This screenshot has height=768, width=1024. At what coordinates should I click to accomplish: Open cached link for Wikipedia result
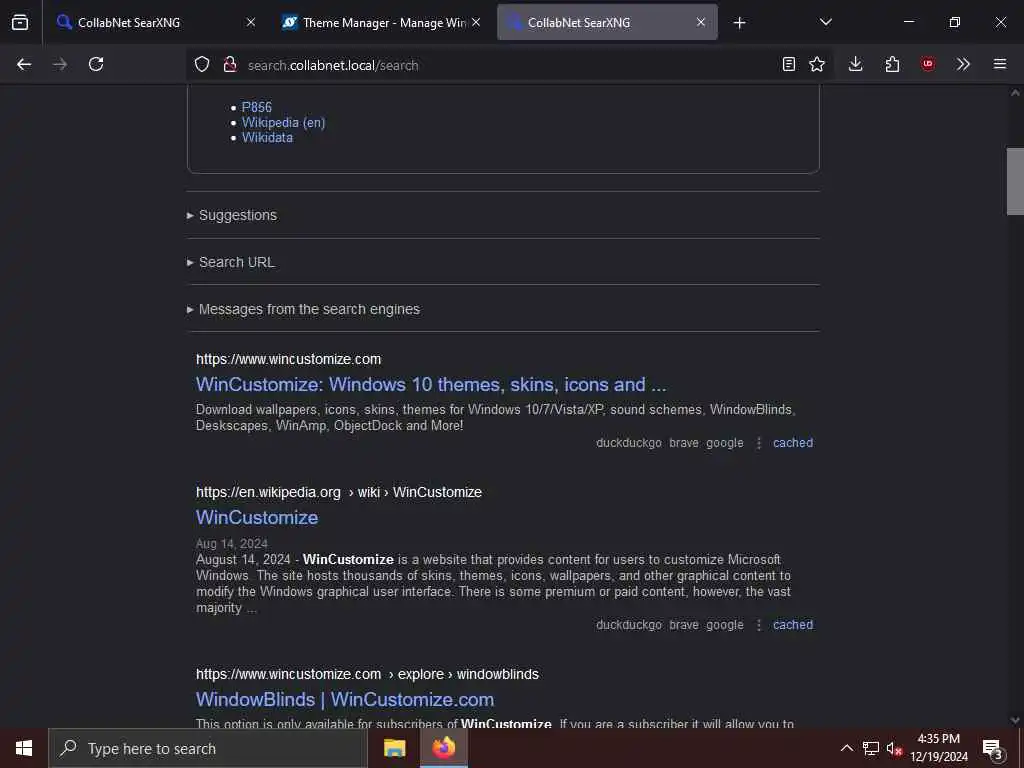click(x=793, y=625)
